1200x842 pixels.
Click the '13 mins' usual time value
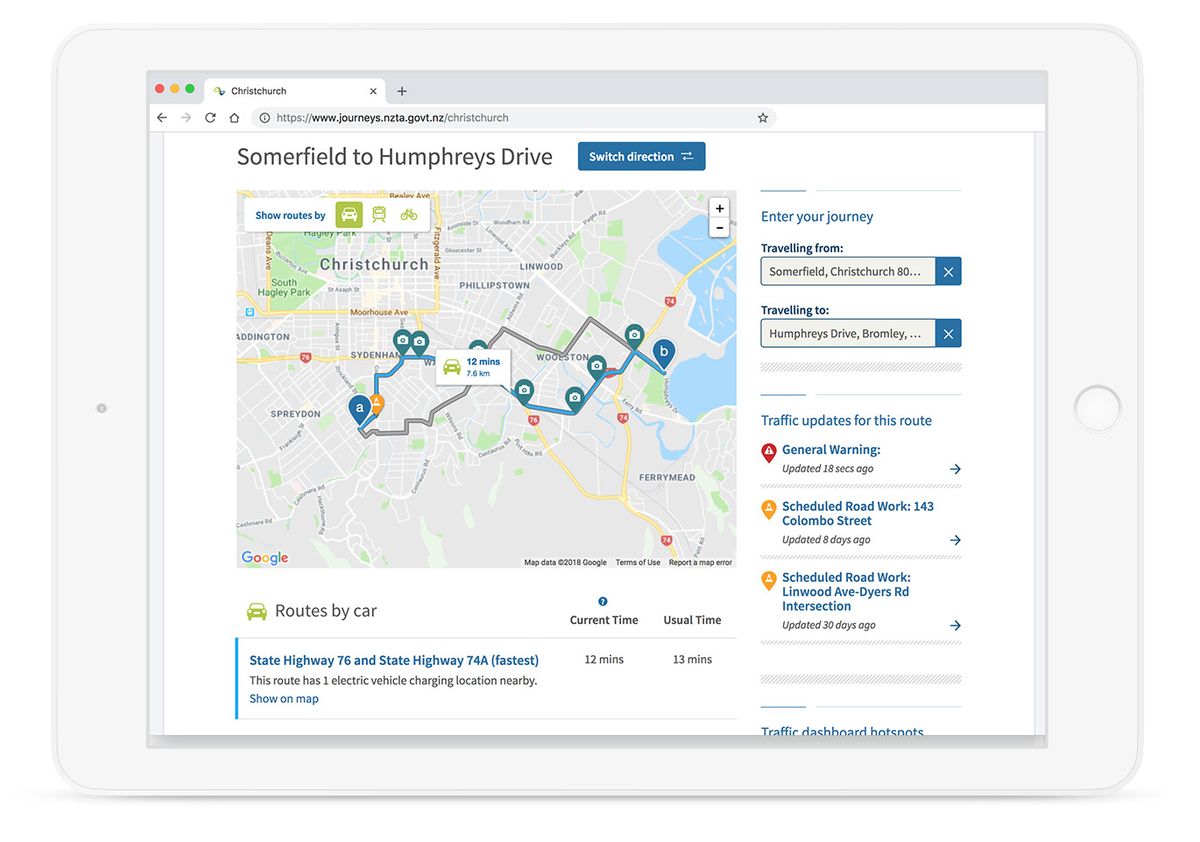coord(692,660)
